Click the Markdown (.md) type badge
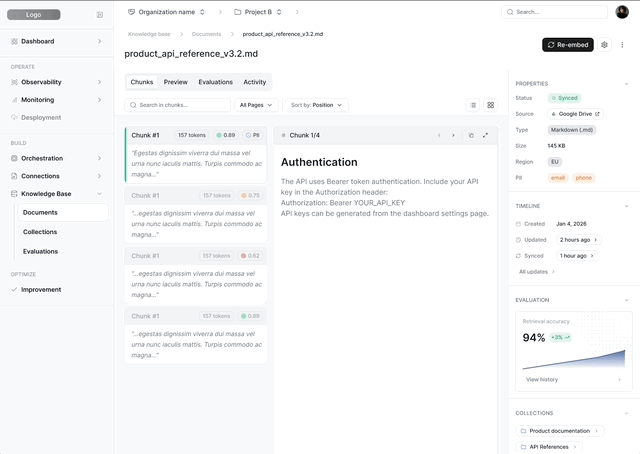 point(572,130)
